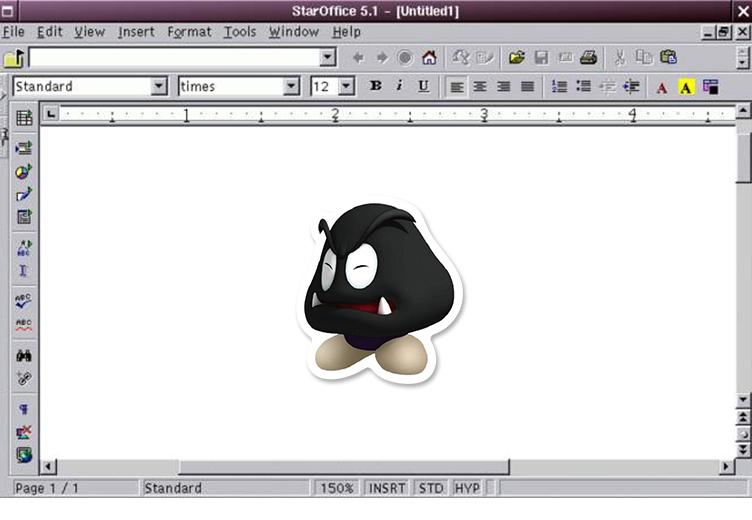Image resolution: width=752 pixels, height=520 pixels.
Task: Click the Data Sources icon in sidebar
Action: [x=24, y=378]
